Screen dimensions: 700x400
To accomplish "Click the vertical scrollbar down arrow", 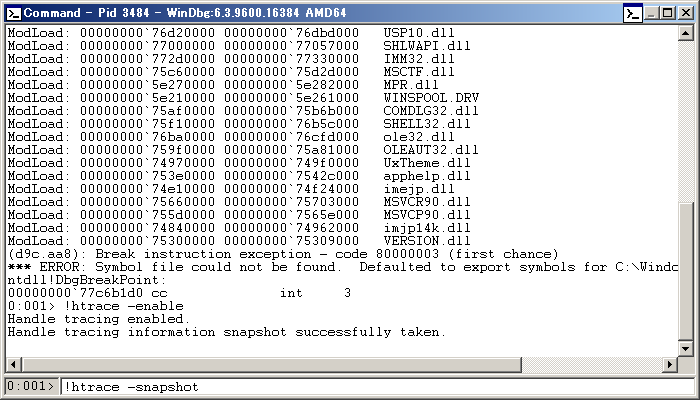I will [x=685, y=348].
